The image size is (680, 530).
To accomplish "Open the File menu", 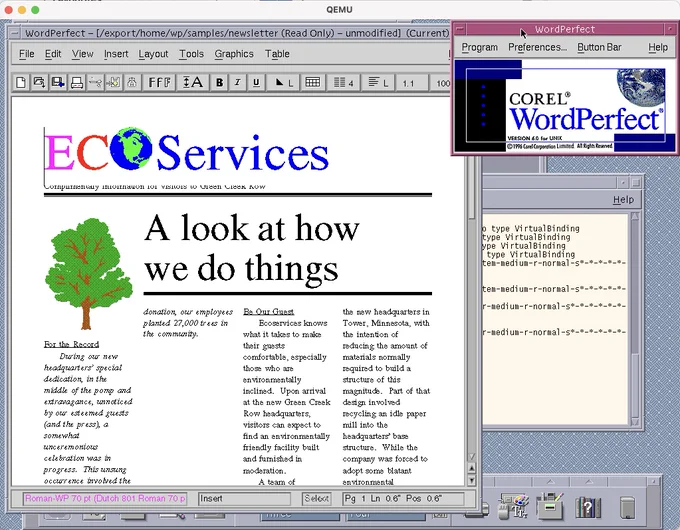I will point(26,54).
